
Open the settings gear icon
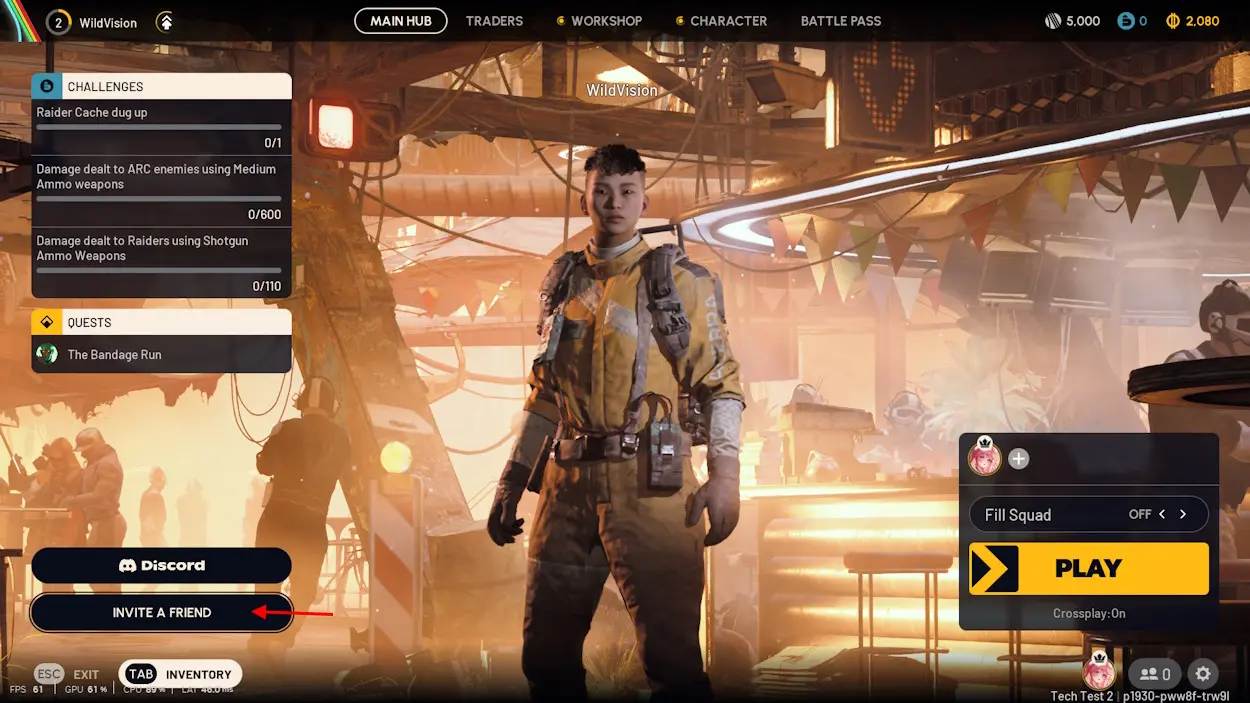pyautogui.click(x=1203, y=674)
